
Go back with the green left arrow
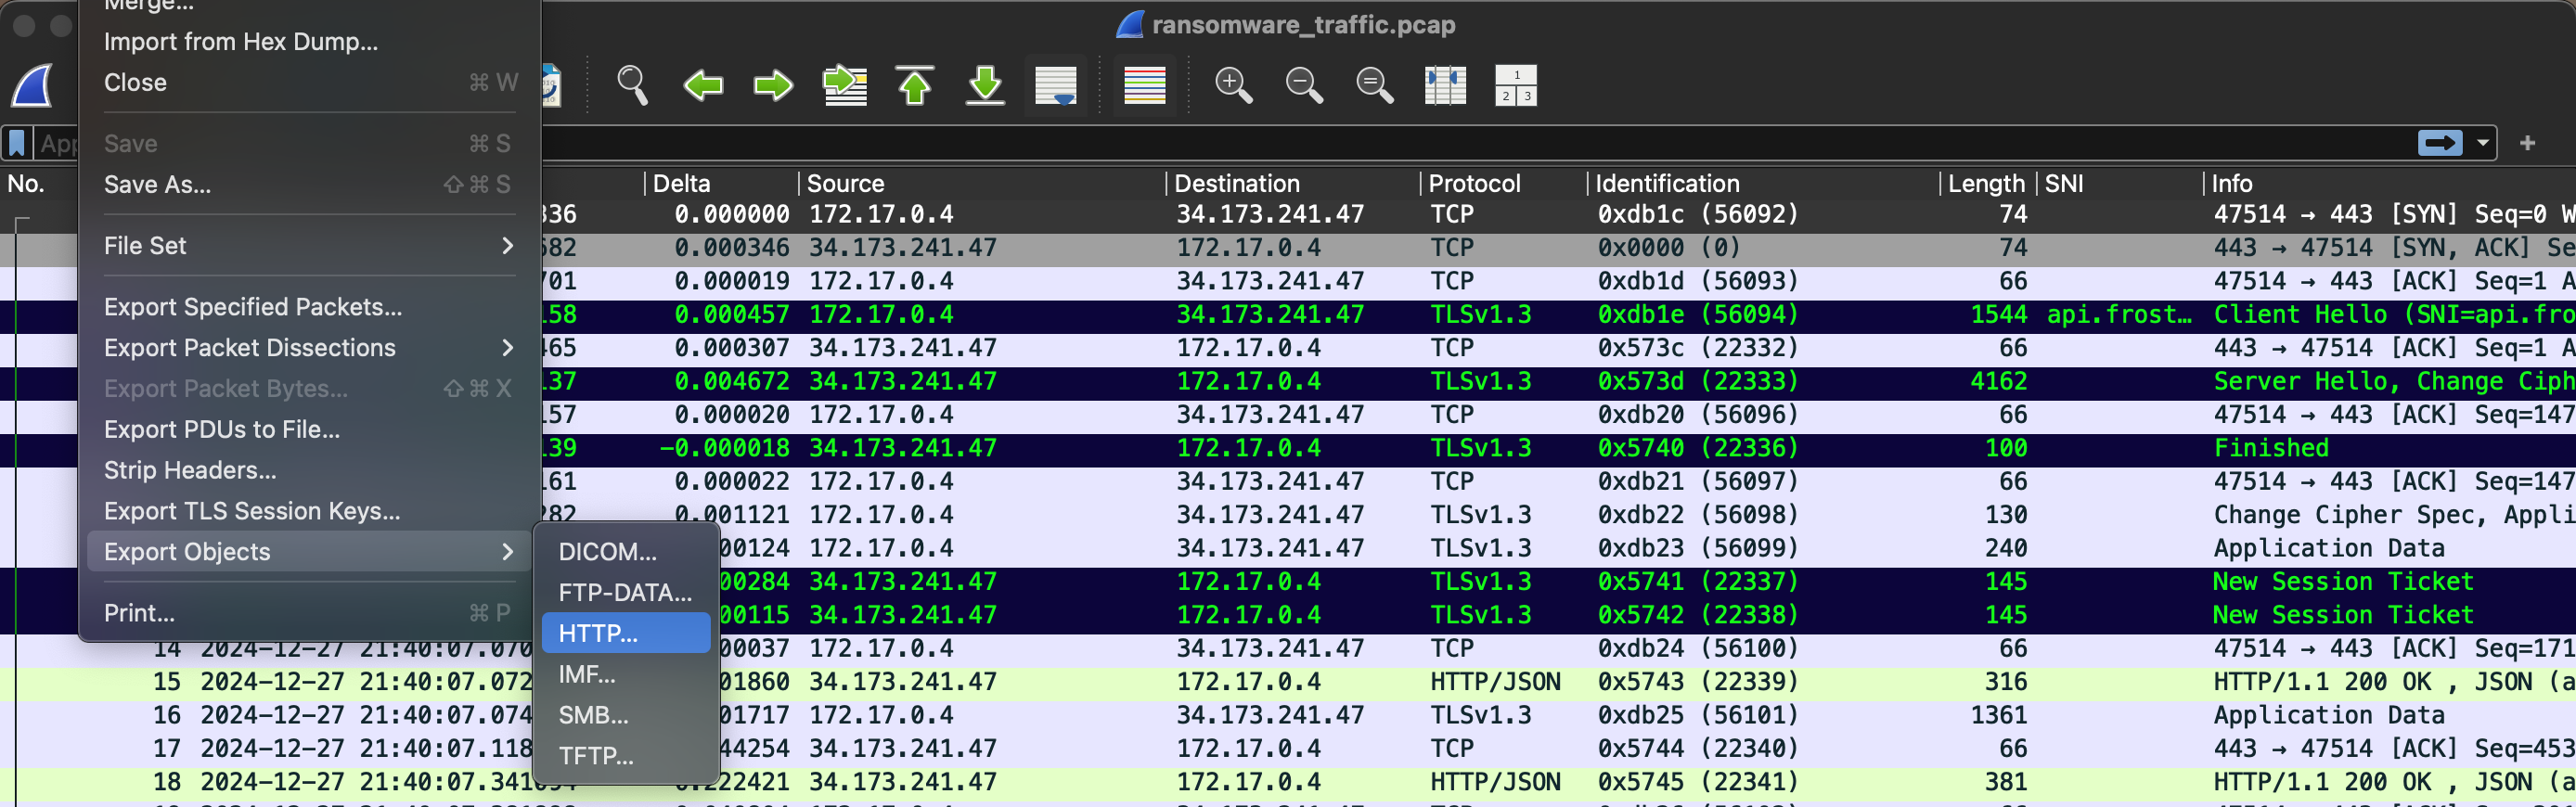pos(703,85)
